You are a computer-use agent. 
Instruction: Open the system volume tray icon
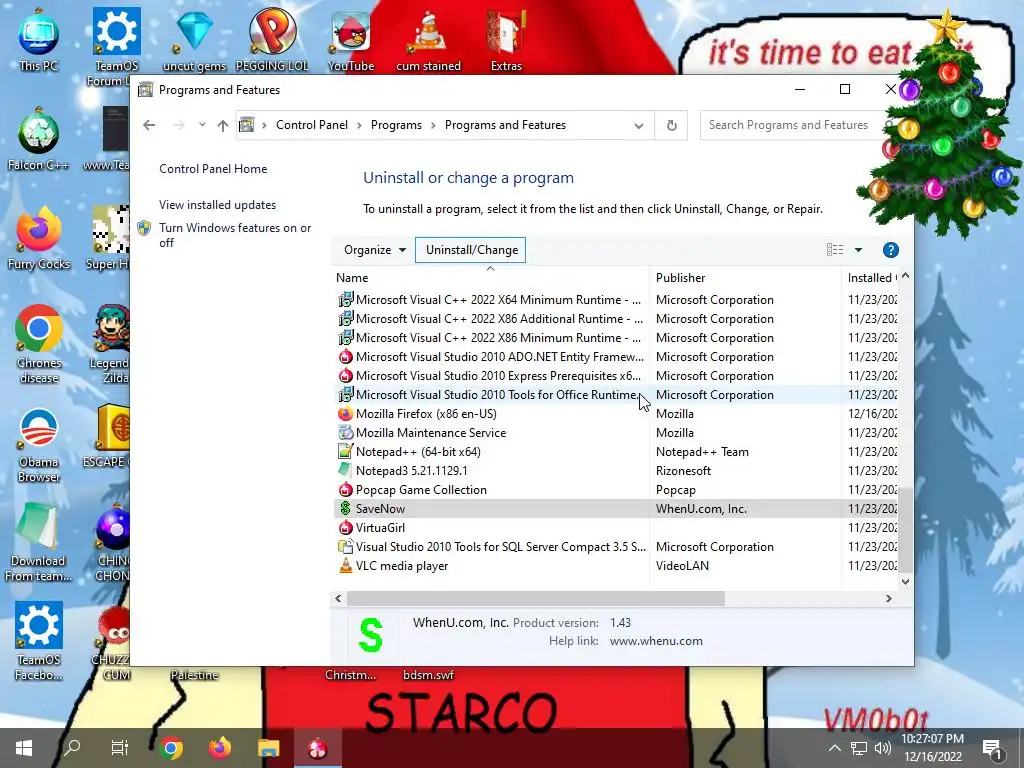click(x=882, y=748)
